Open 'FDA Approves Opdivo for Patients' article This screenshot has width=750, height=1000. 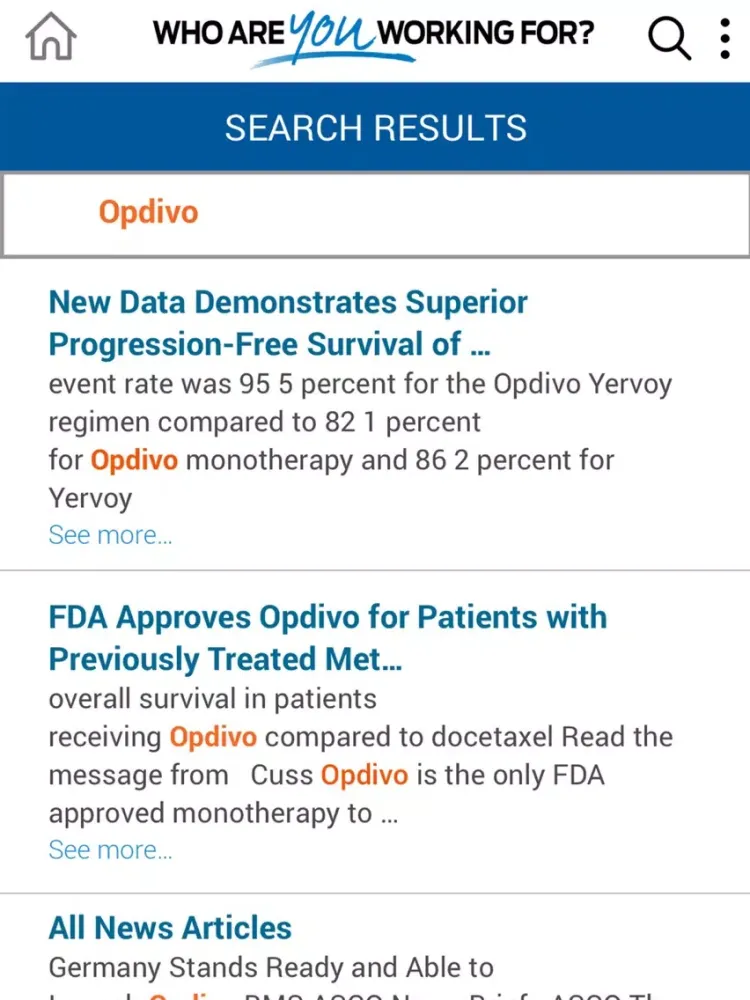328,638
